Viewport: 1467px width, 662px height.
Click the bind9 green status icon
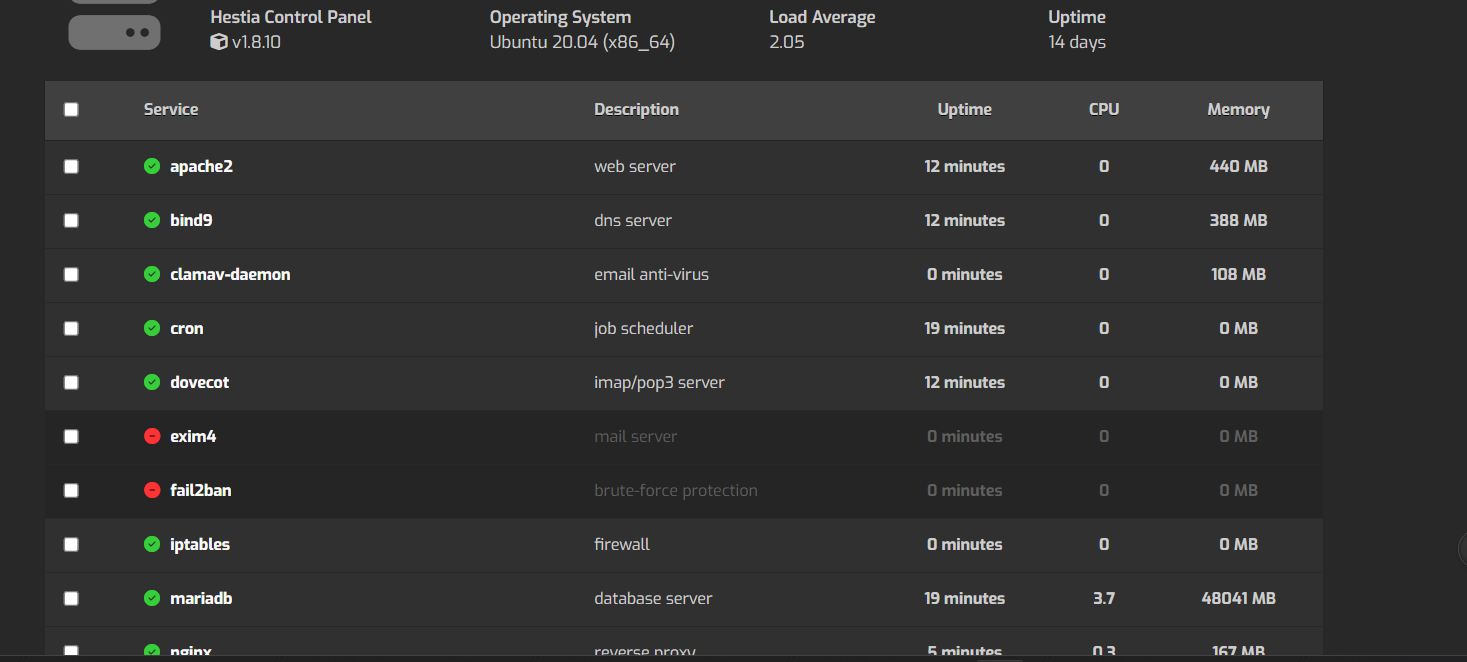click(152, 220)
